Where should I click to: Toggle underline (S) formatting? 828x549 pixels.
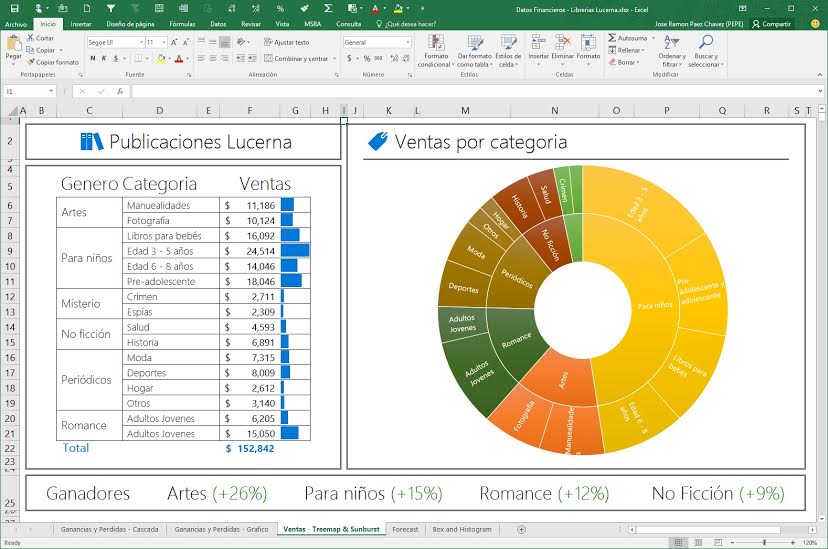pos(117,58)
